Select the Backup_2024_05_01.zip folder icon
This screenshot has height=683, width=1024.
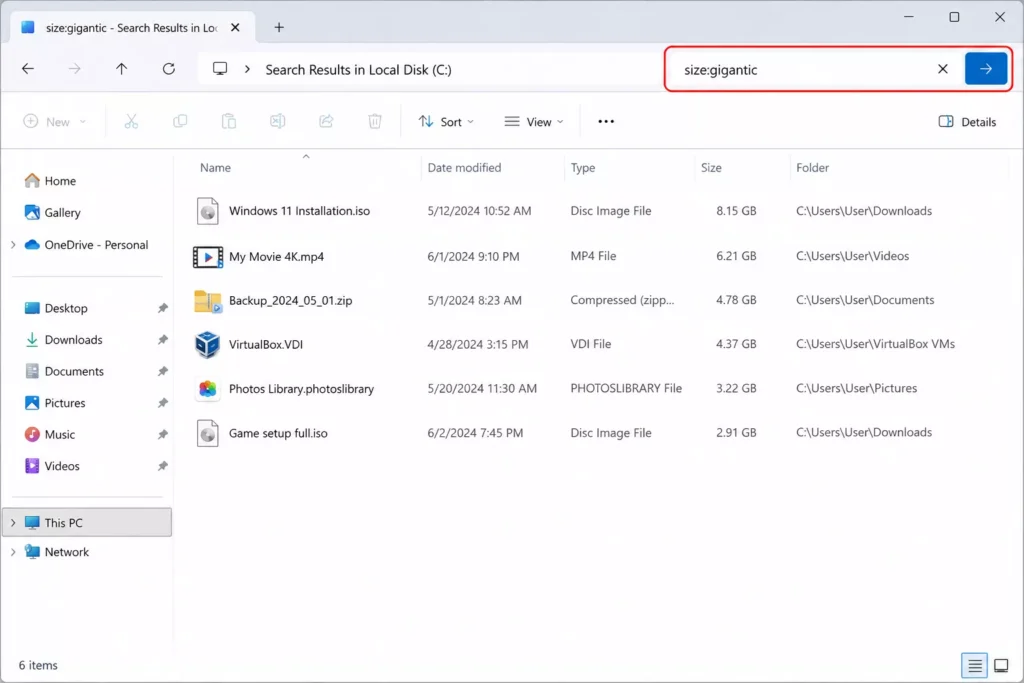[x=208, y=301]
